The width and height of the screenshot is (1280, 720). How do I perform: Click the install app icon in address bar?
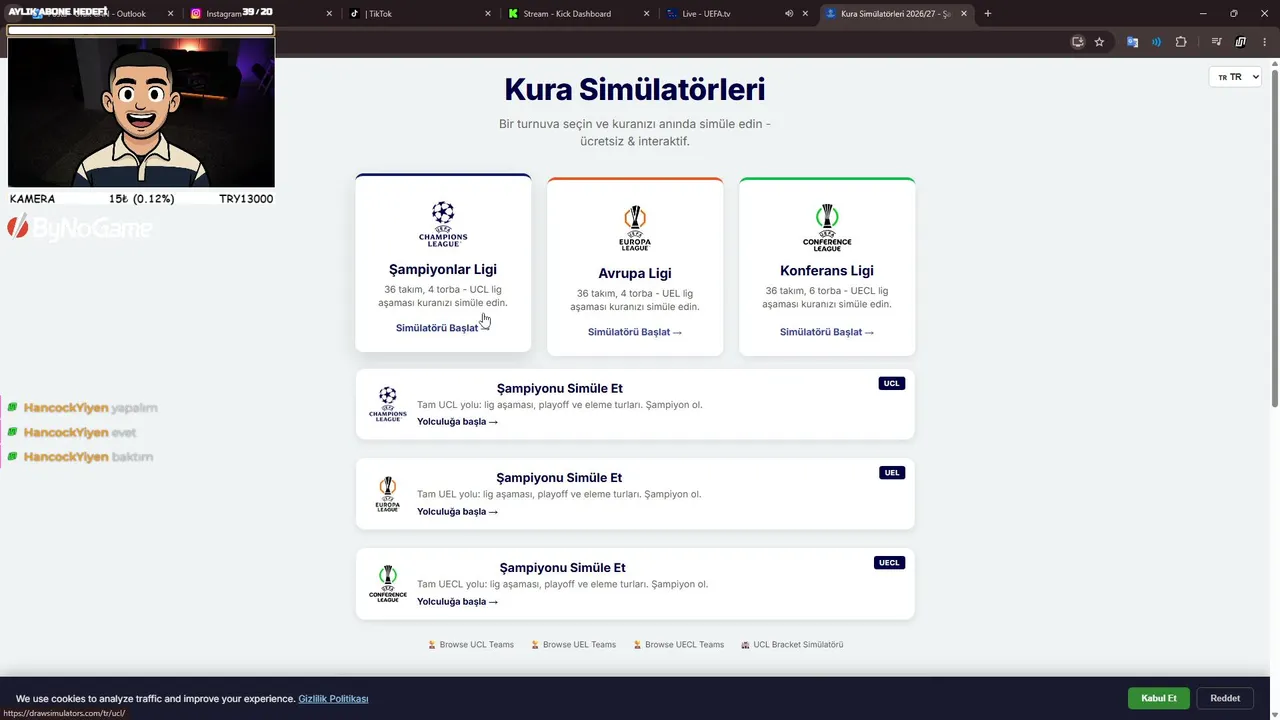point(1077,42)
